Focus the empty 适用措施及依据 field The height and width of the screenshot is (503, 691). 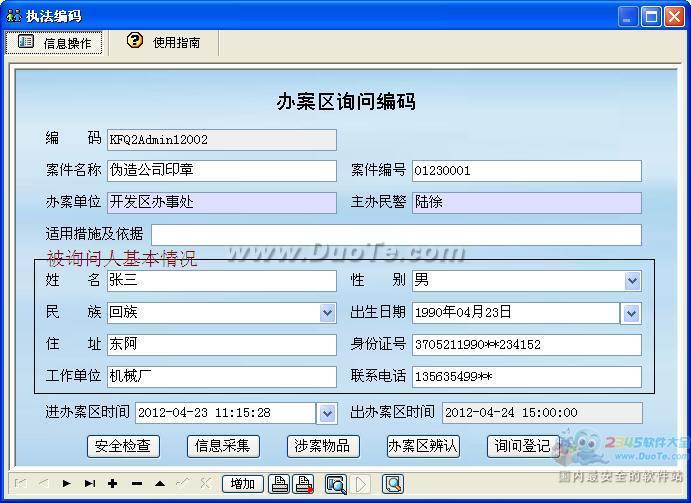click(396, 235)
